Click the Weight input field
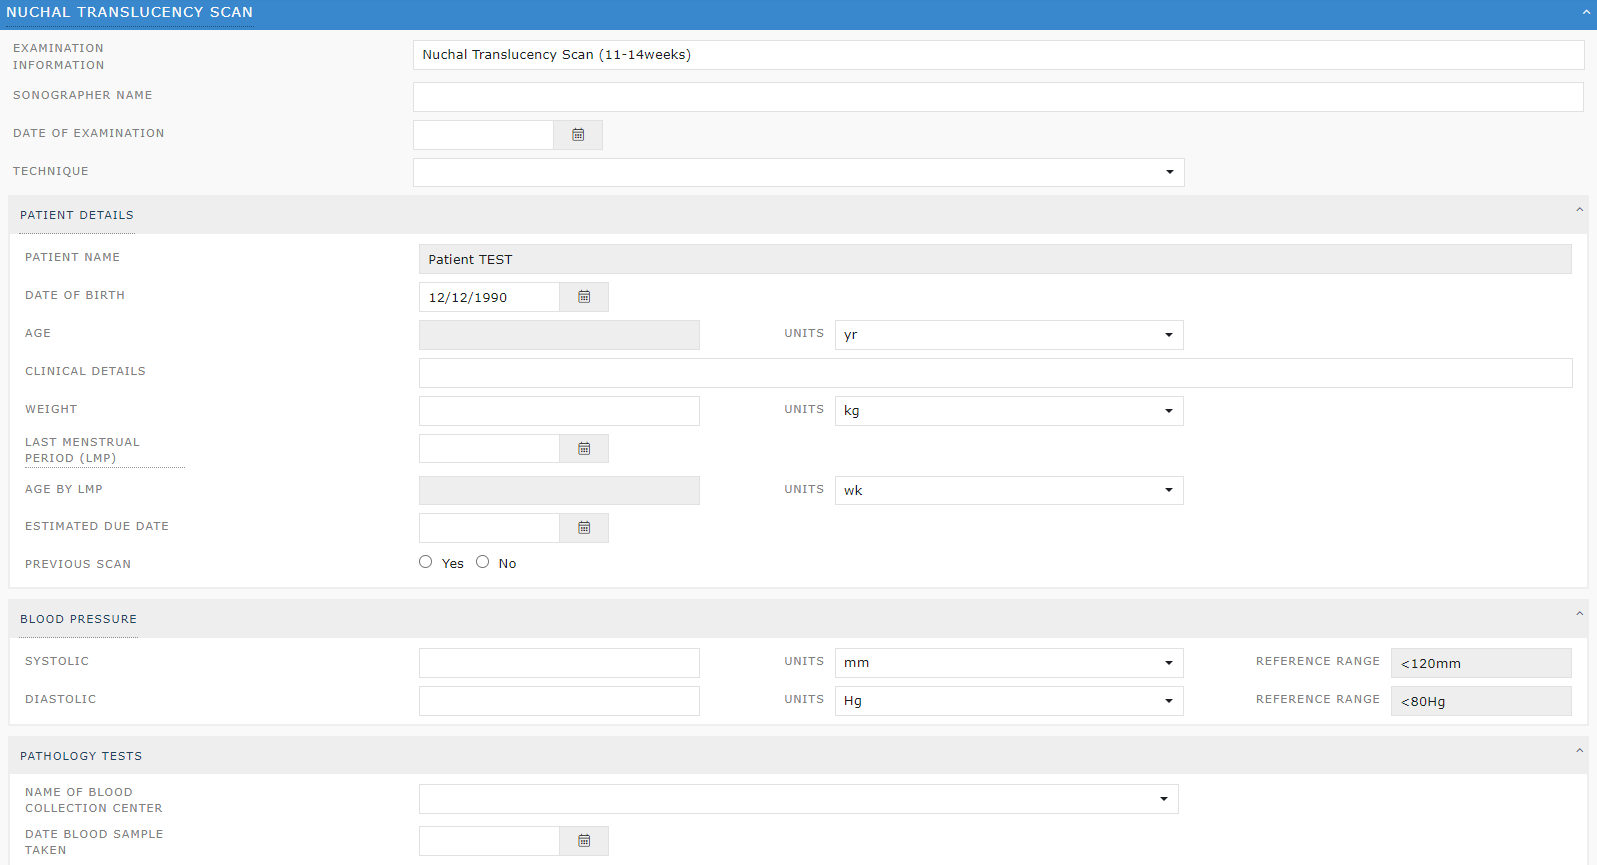This screenshot has height=865, width=1597. [x=559, y=411]
